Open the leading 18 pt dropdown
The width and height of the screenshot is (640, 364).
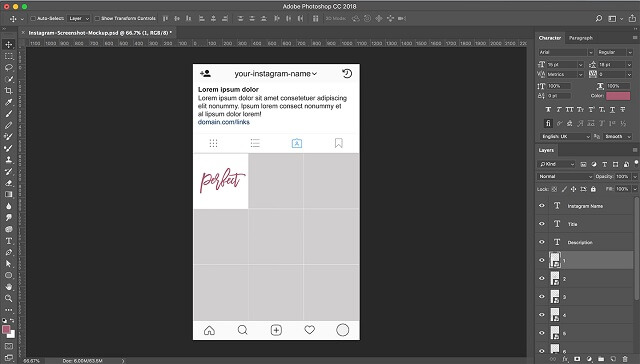coord(629,64)
